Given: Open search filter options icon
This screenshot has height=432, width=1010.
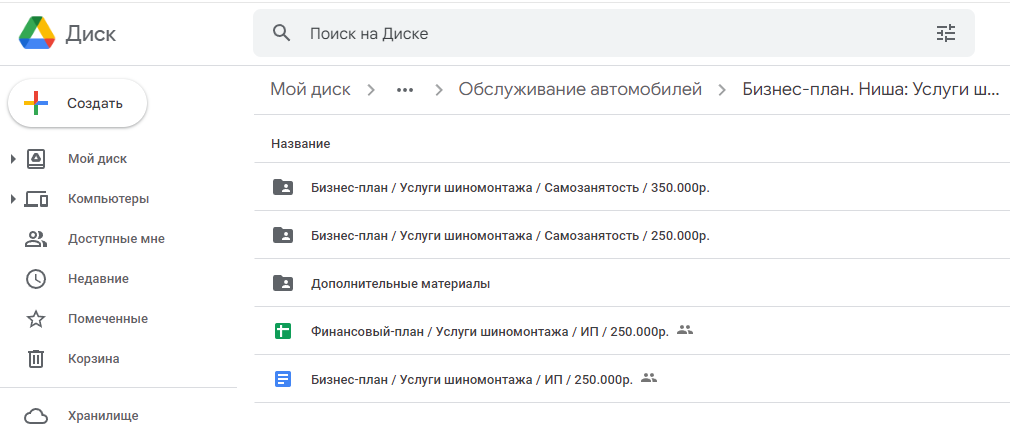Looking at the screenshot, I should click(946, 33).
